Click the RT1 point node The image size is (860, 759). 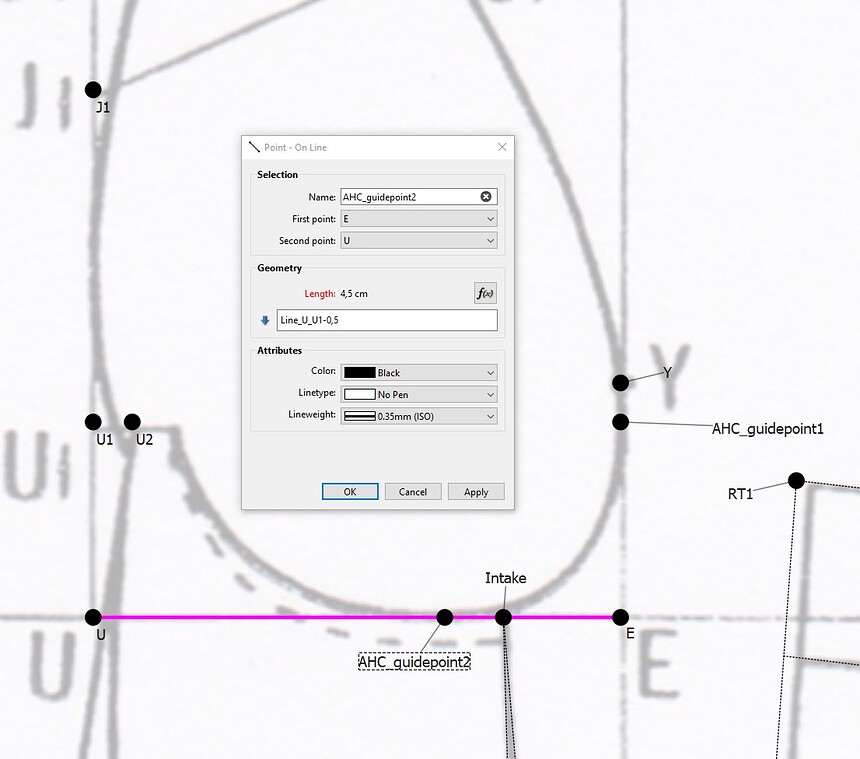tap(796, 481)
